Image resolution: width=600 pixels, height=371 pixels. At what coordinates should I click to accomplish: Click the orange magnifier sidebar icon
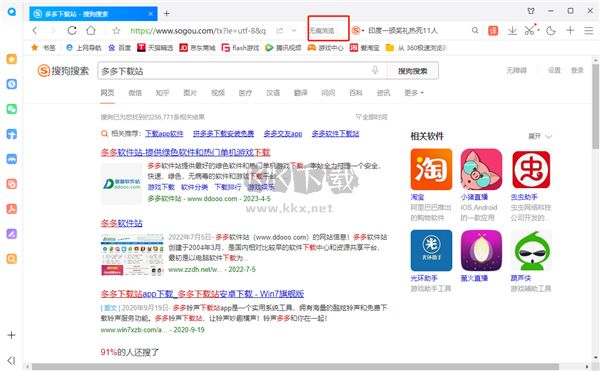11,259
